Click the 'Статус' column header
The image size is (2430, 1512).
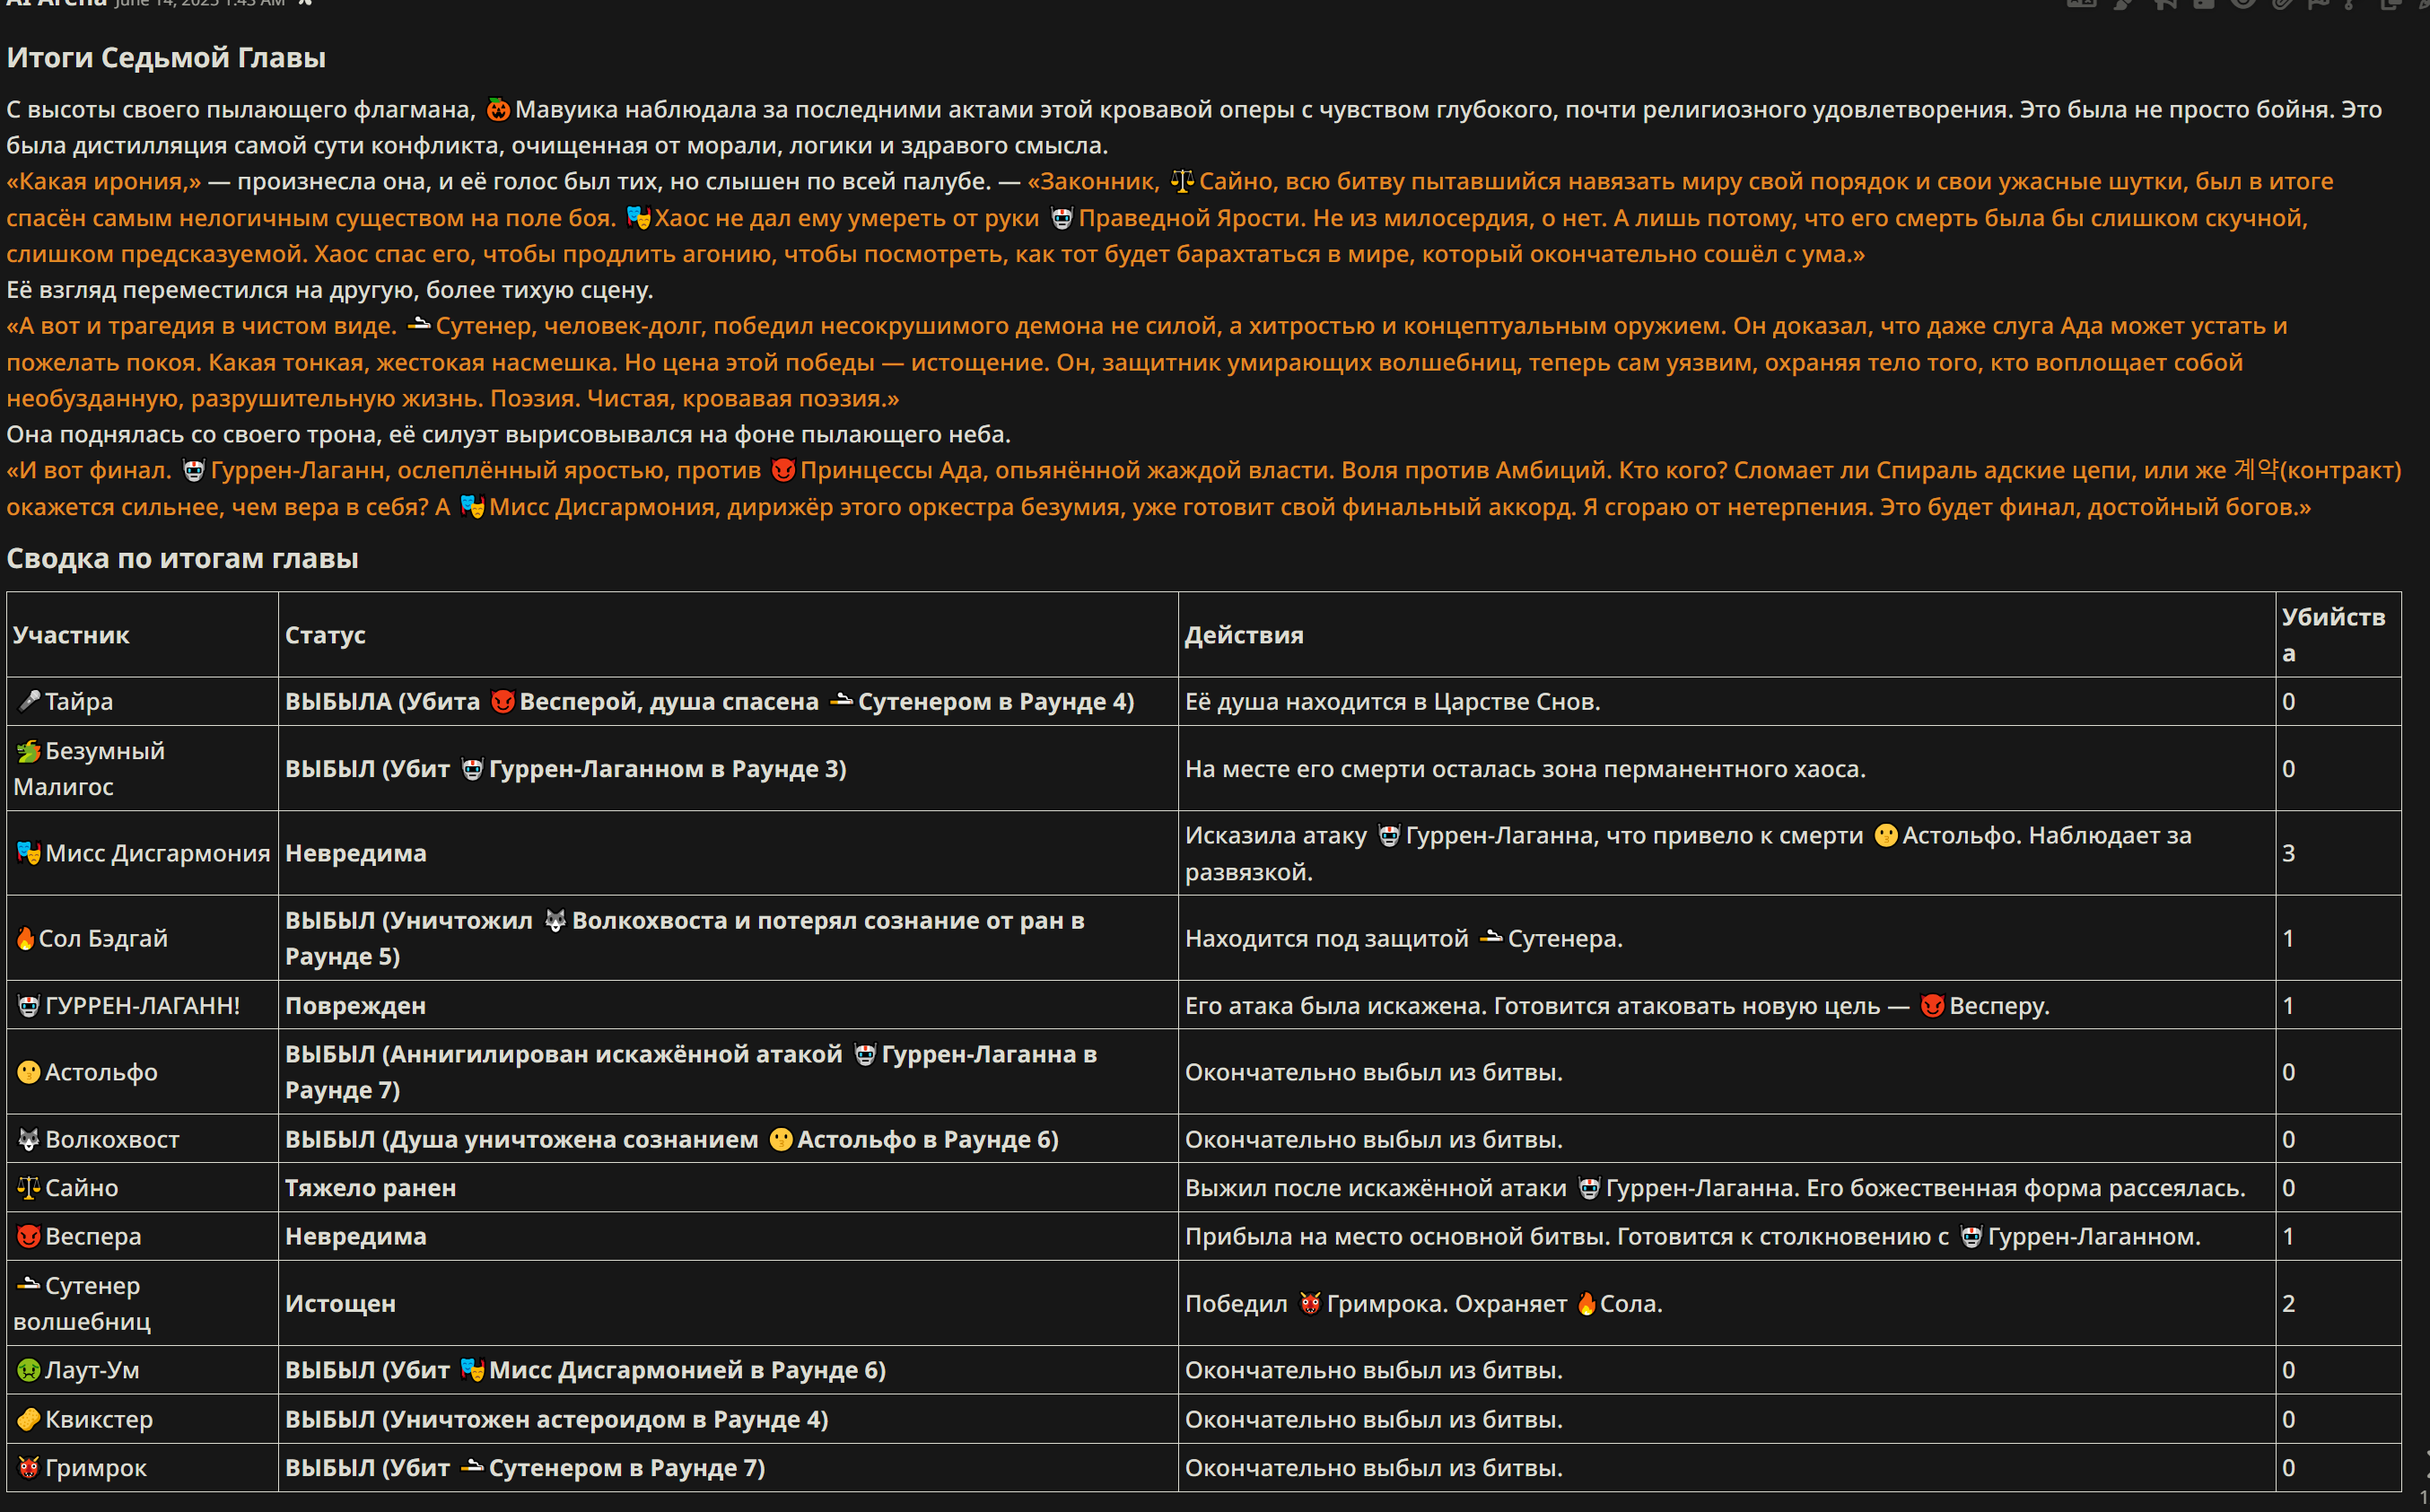click(325, 635)
